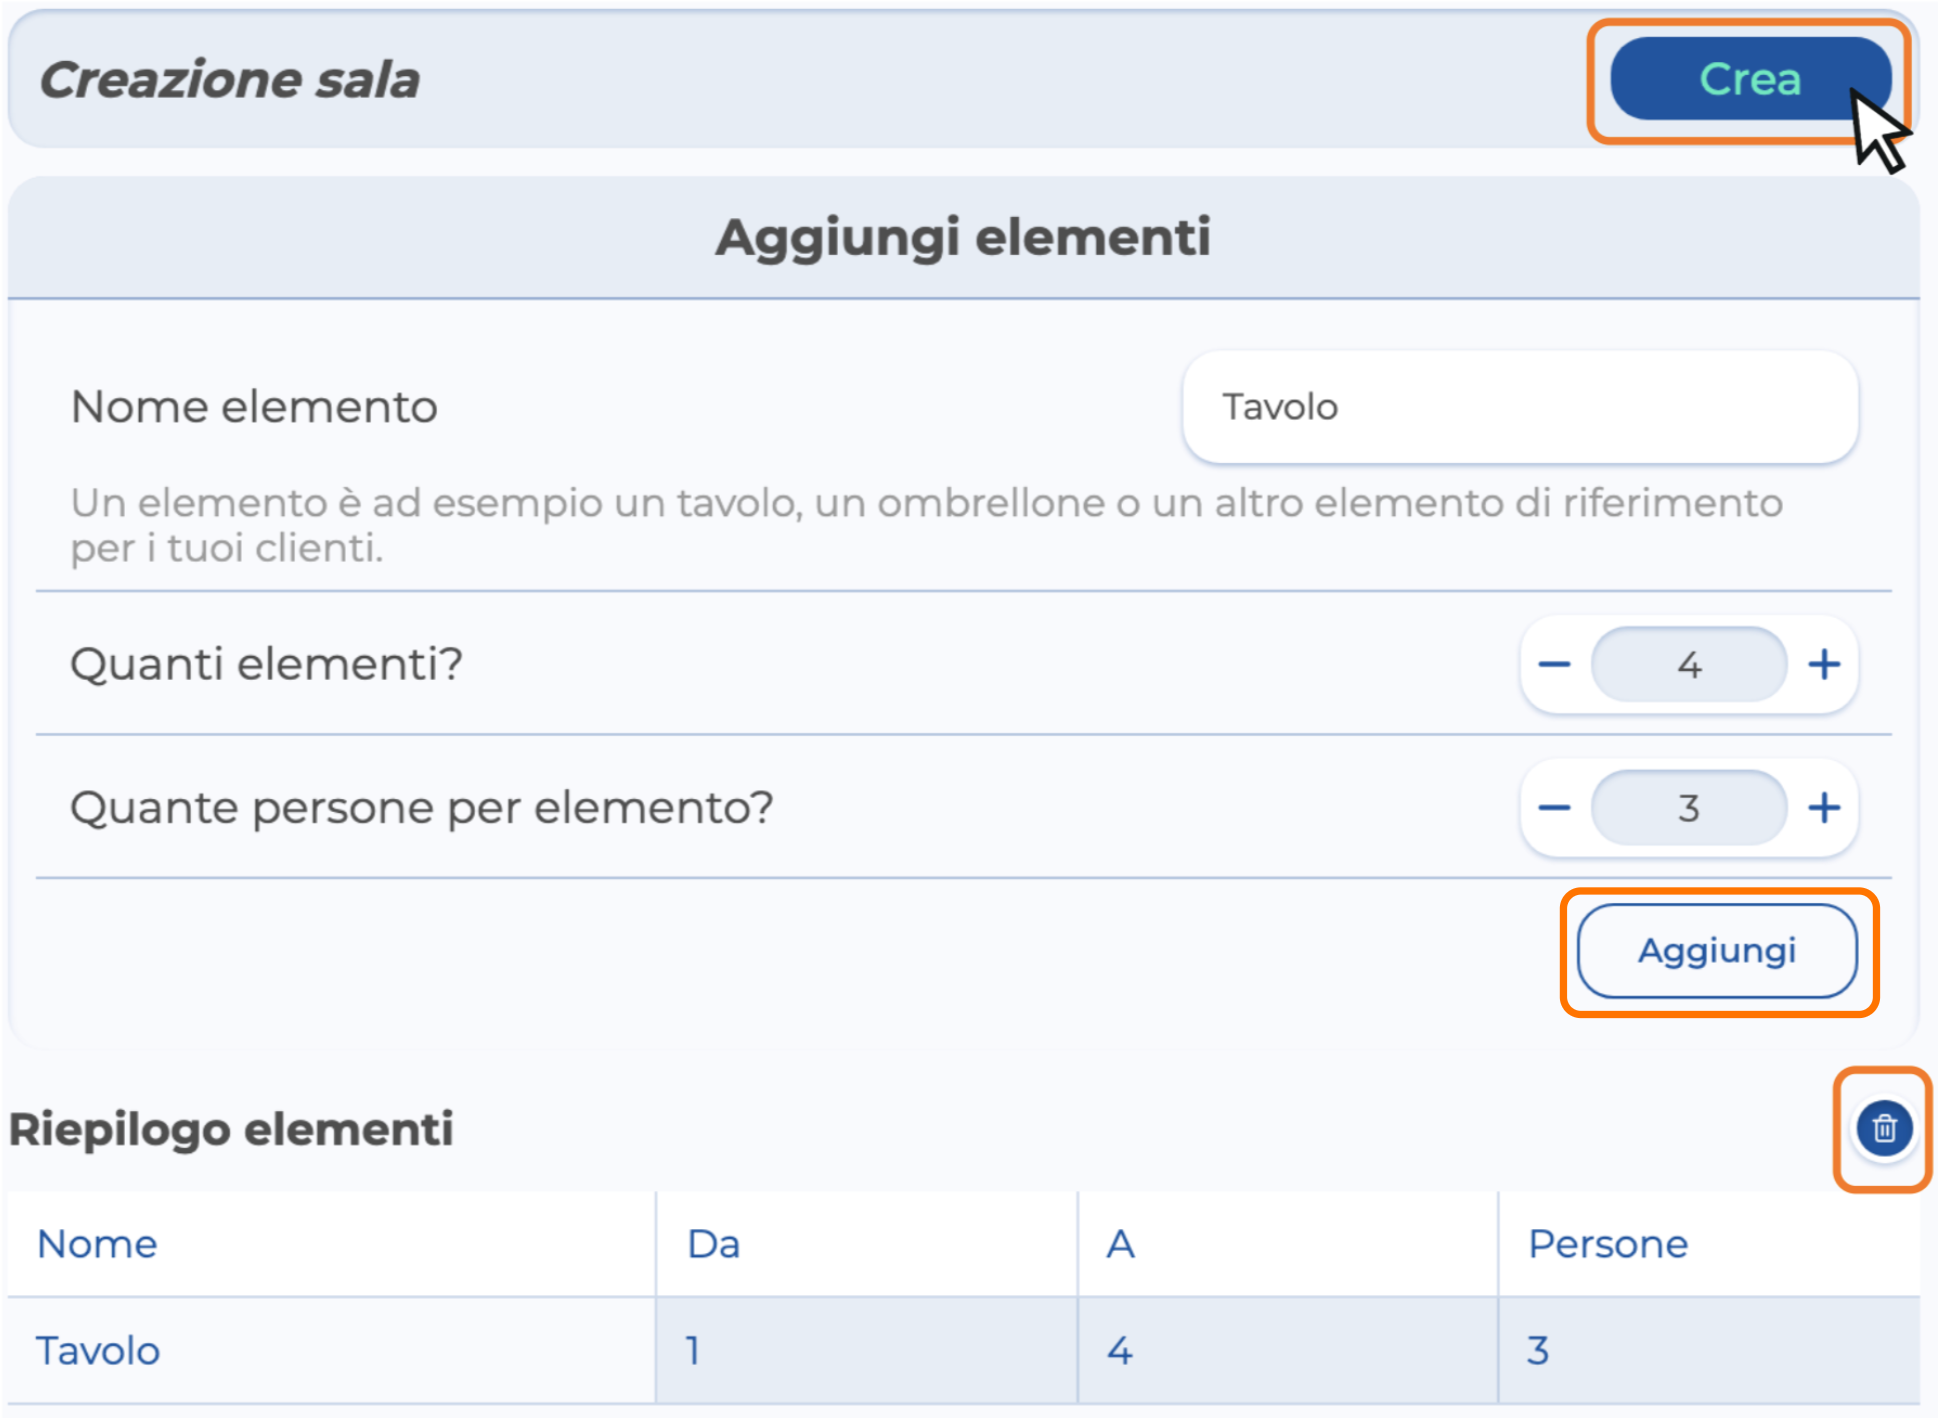Decrease persons per element with minus
Image resolution: width=1938 pixels, height=1418 pixels.
click(1554, 808)
